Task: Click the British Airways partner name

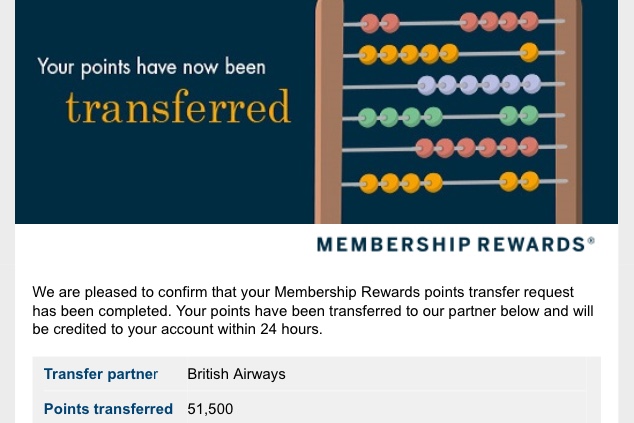Action: [236, 374]
